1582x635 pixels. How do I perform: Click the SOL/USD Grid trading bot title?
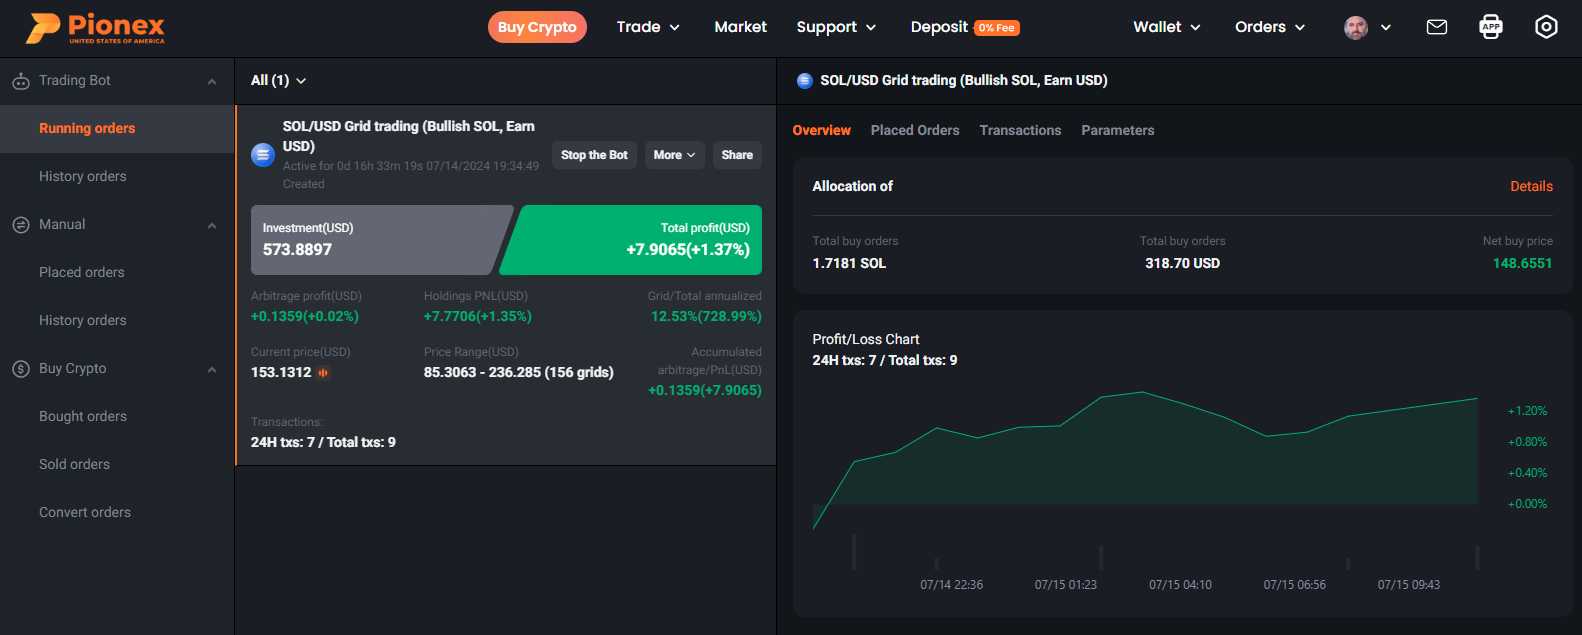pos(409,136)
